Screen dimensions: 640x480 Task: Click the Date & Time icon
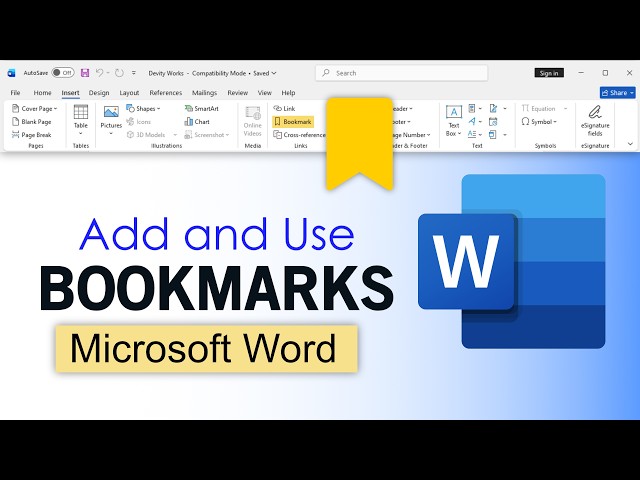pyautogui.click(x=493, y=122)
